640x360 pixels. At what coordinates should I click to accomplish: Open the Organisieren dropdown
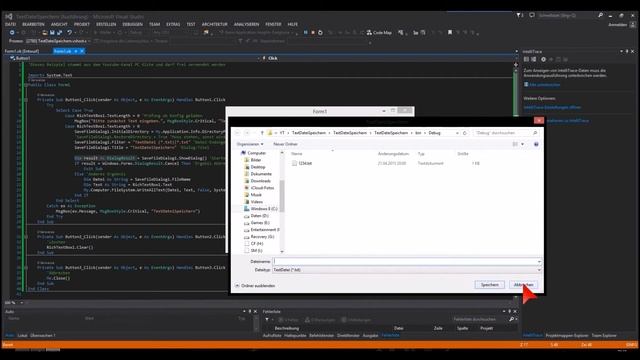pyautogui.click(x=250, y=144)
